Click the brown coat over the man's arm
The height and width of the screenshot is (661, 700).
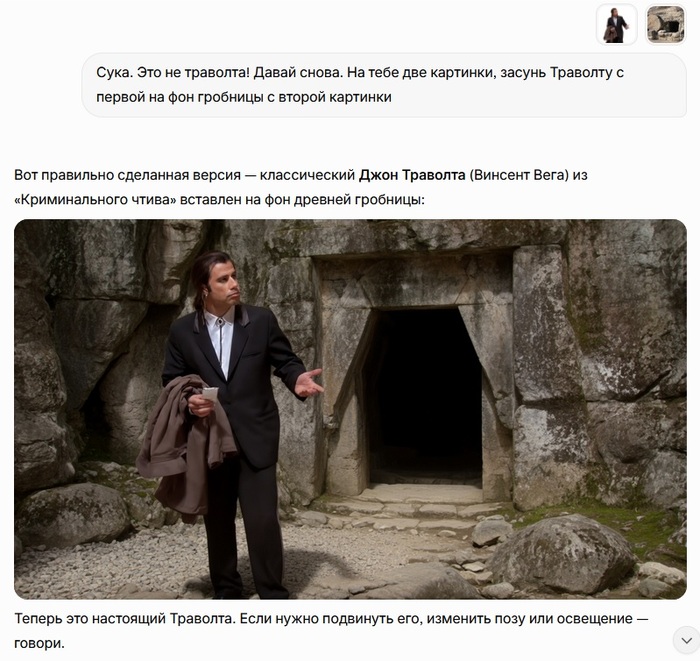185,444
